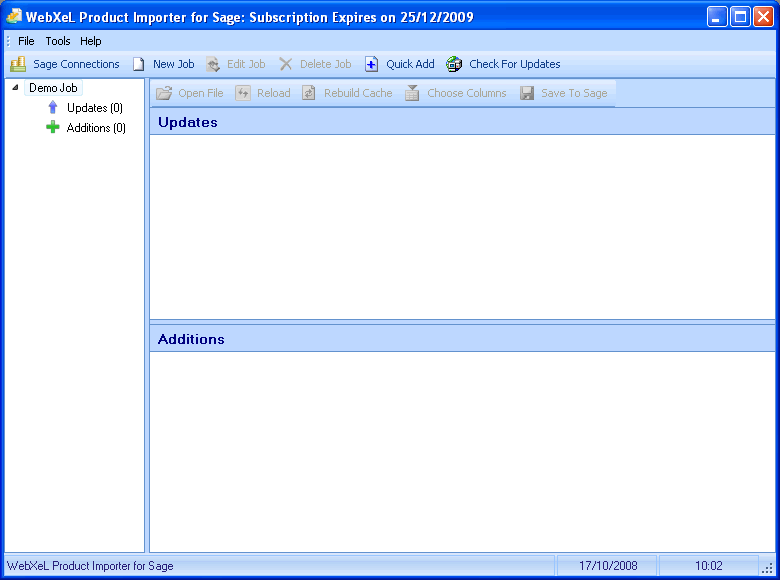Screen dimensions: 780x580
Task: Open the Tools menu
Action: (x=58, y=41)
